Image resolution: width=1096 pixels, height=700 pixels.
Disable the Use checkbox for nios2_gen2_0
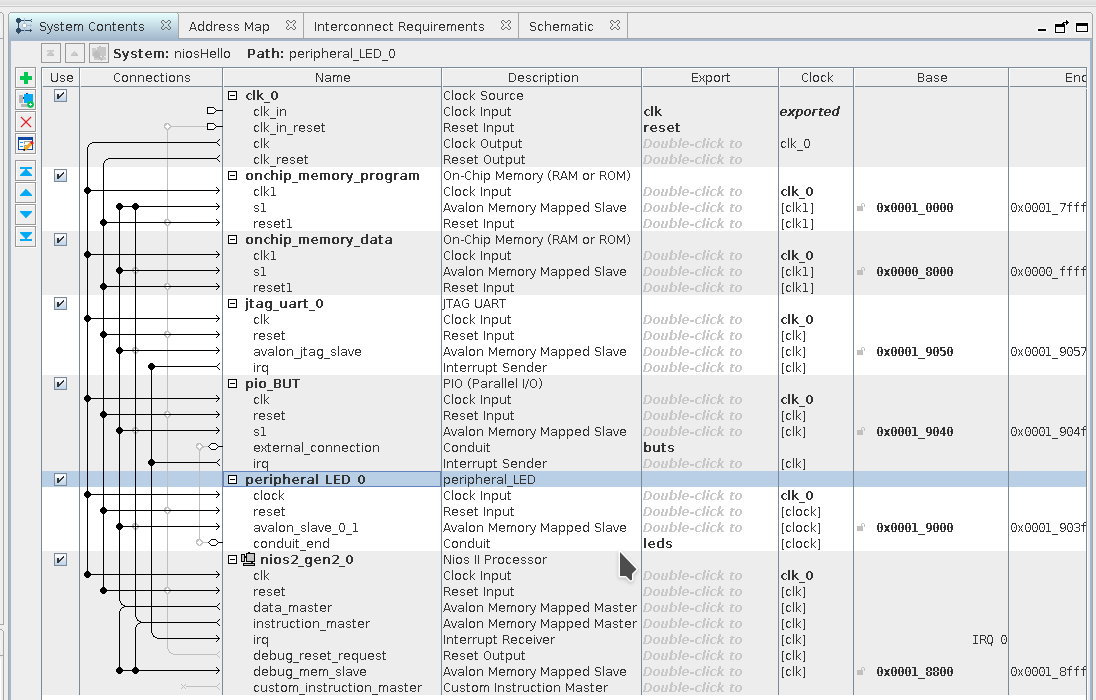[x=60, y=560]
